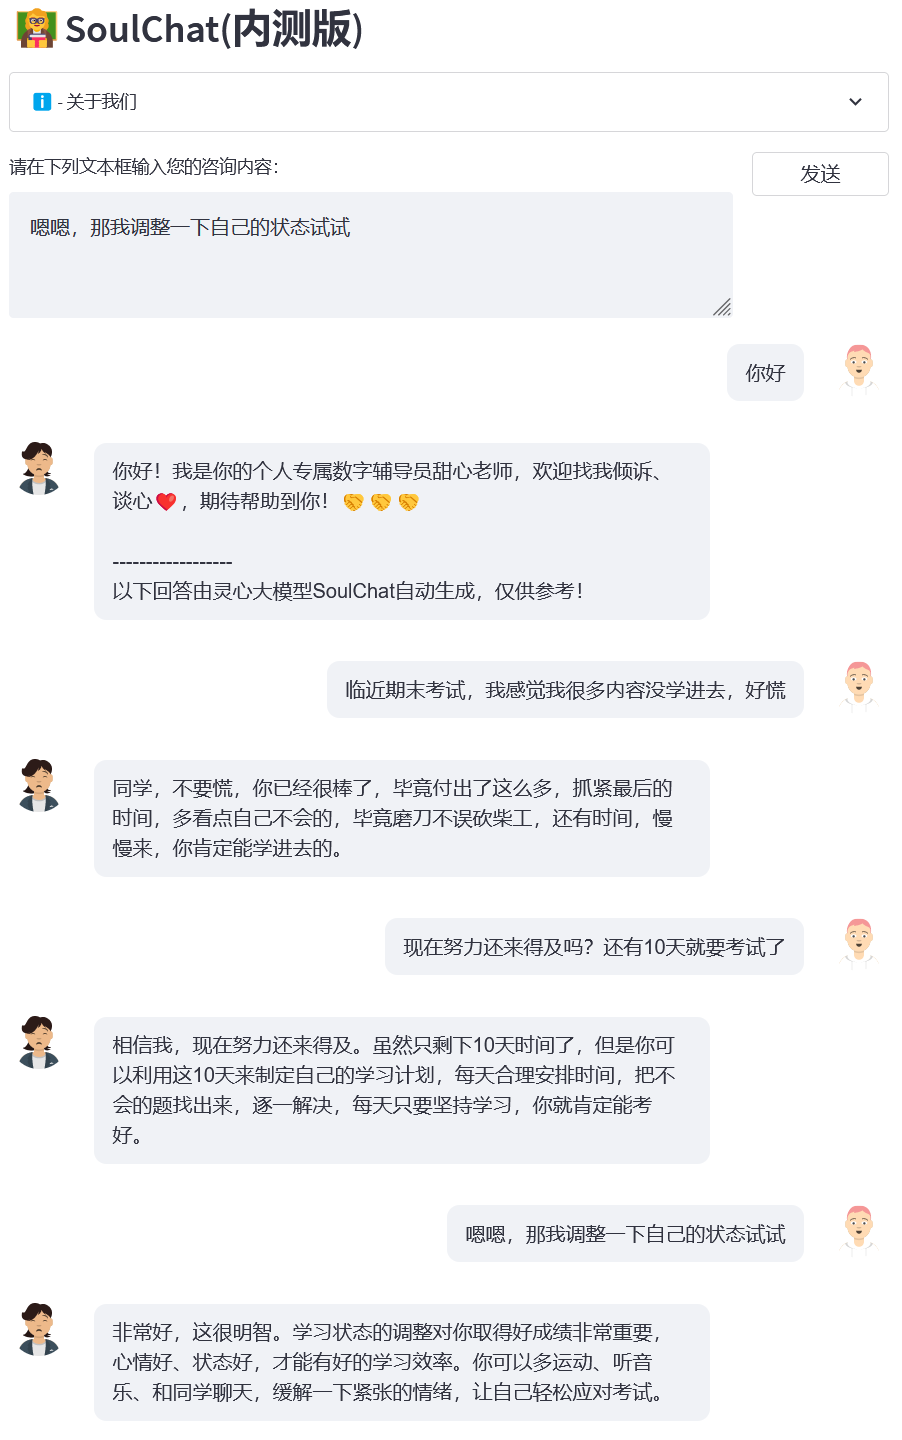
Task: Click user avatar beside 嗯嗯，那我调整 message
Action: 858,1230
